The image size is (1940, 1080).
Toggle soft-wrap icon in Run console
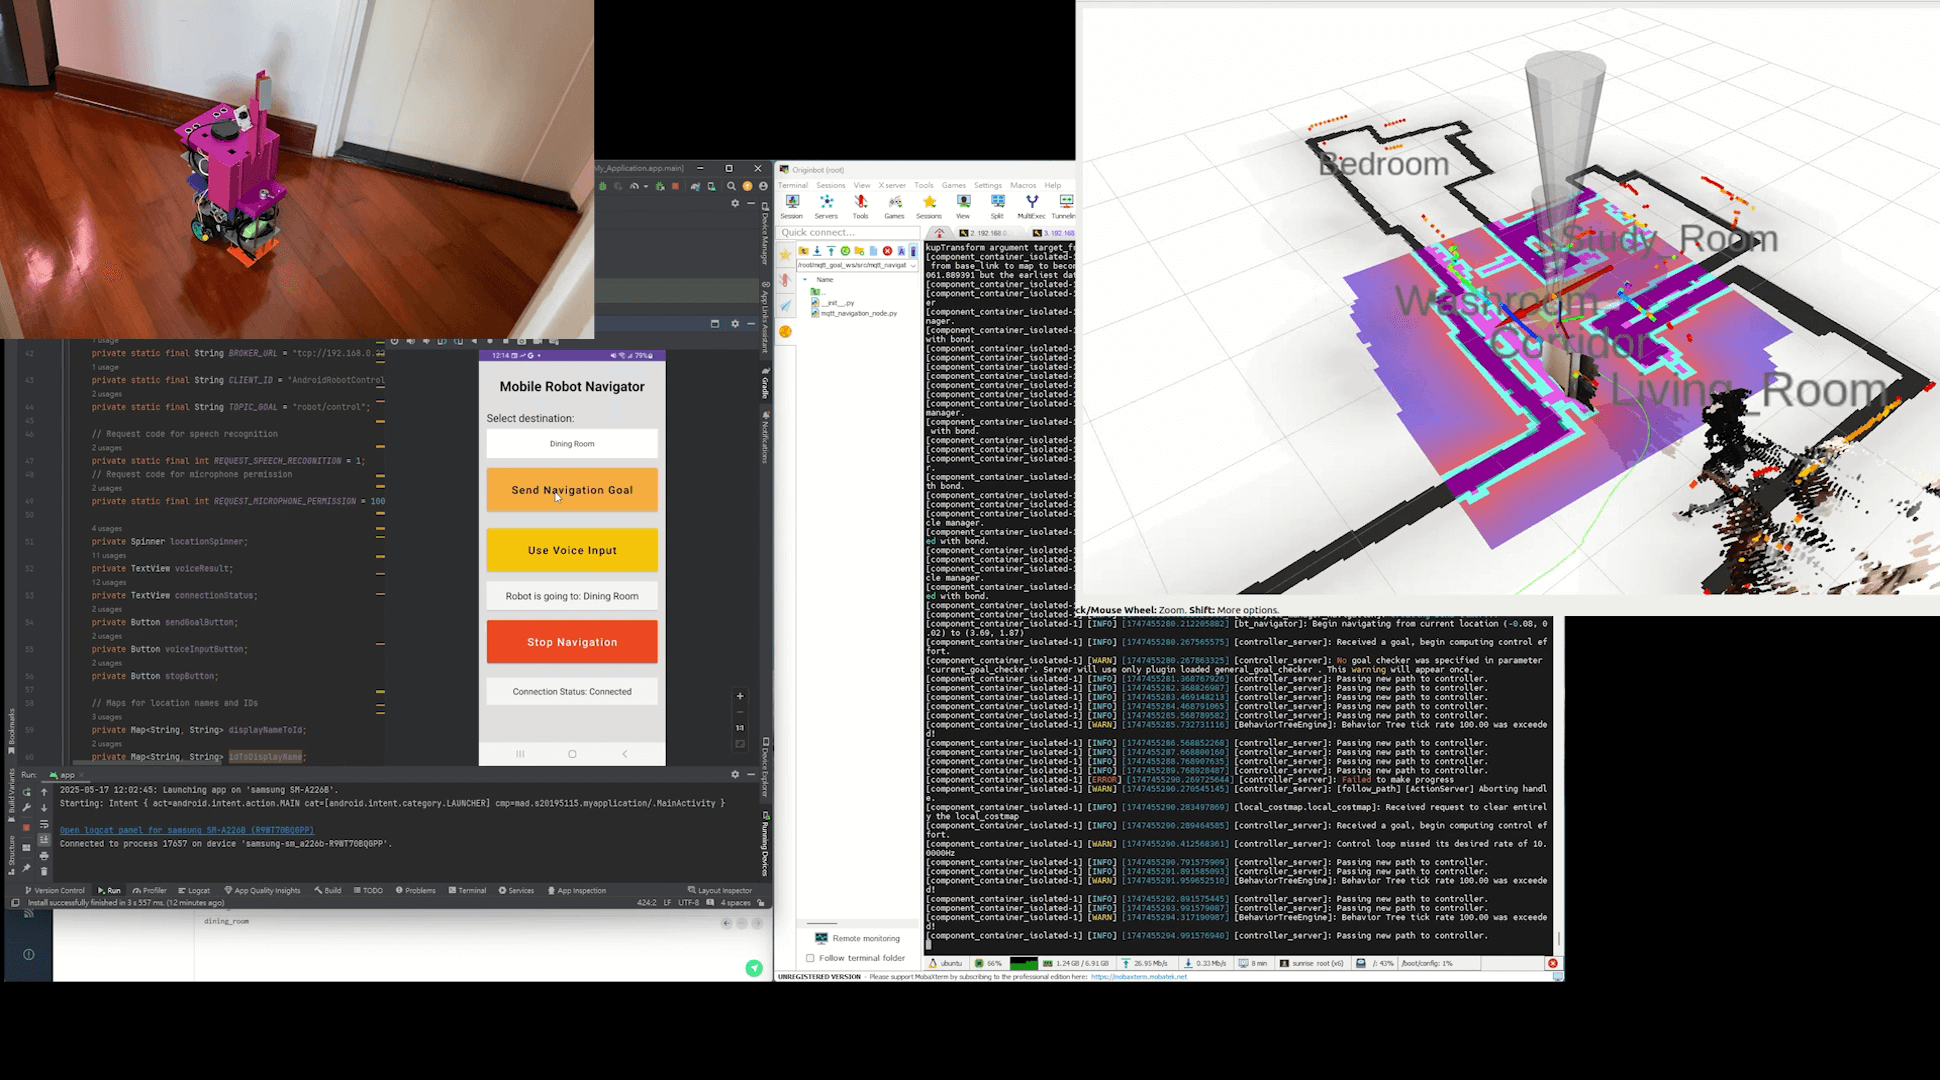pyautogui.click(x=44, y=824)
